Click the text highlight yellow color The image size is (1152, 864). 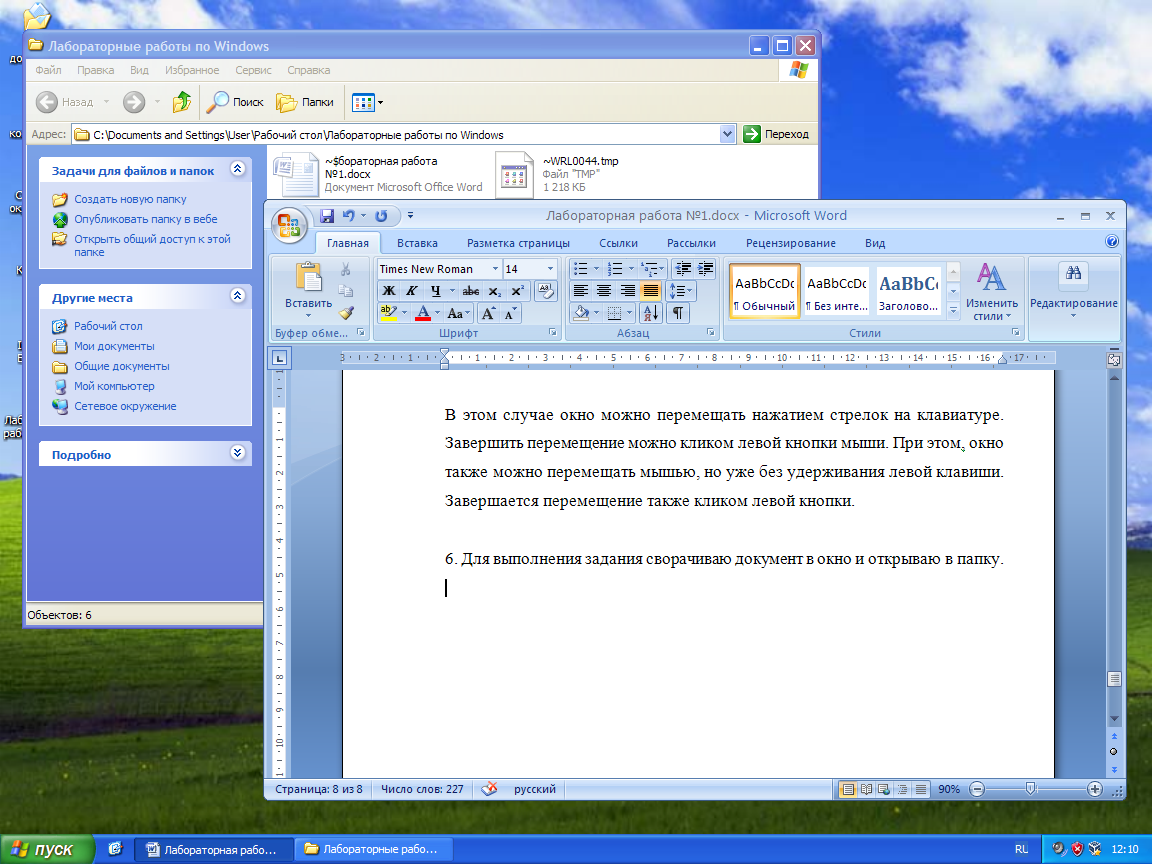389,314
